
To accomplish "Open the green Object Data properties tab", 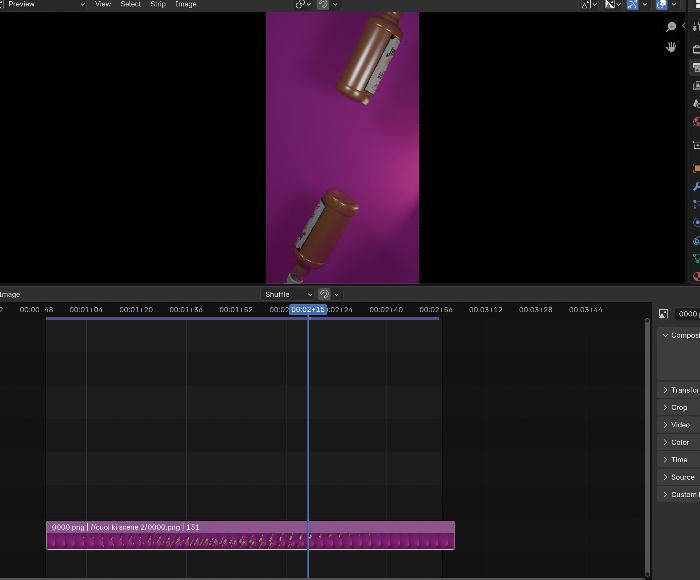I will coord(696,259).
